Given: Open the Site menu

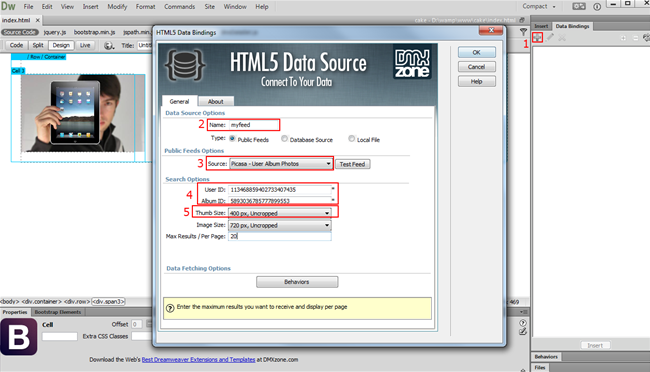Looking at the screenshot, I should [210, 7].
